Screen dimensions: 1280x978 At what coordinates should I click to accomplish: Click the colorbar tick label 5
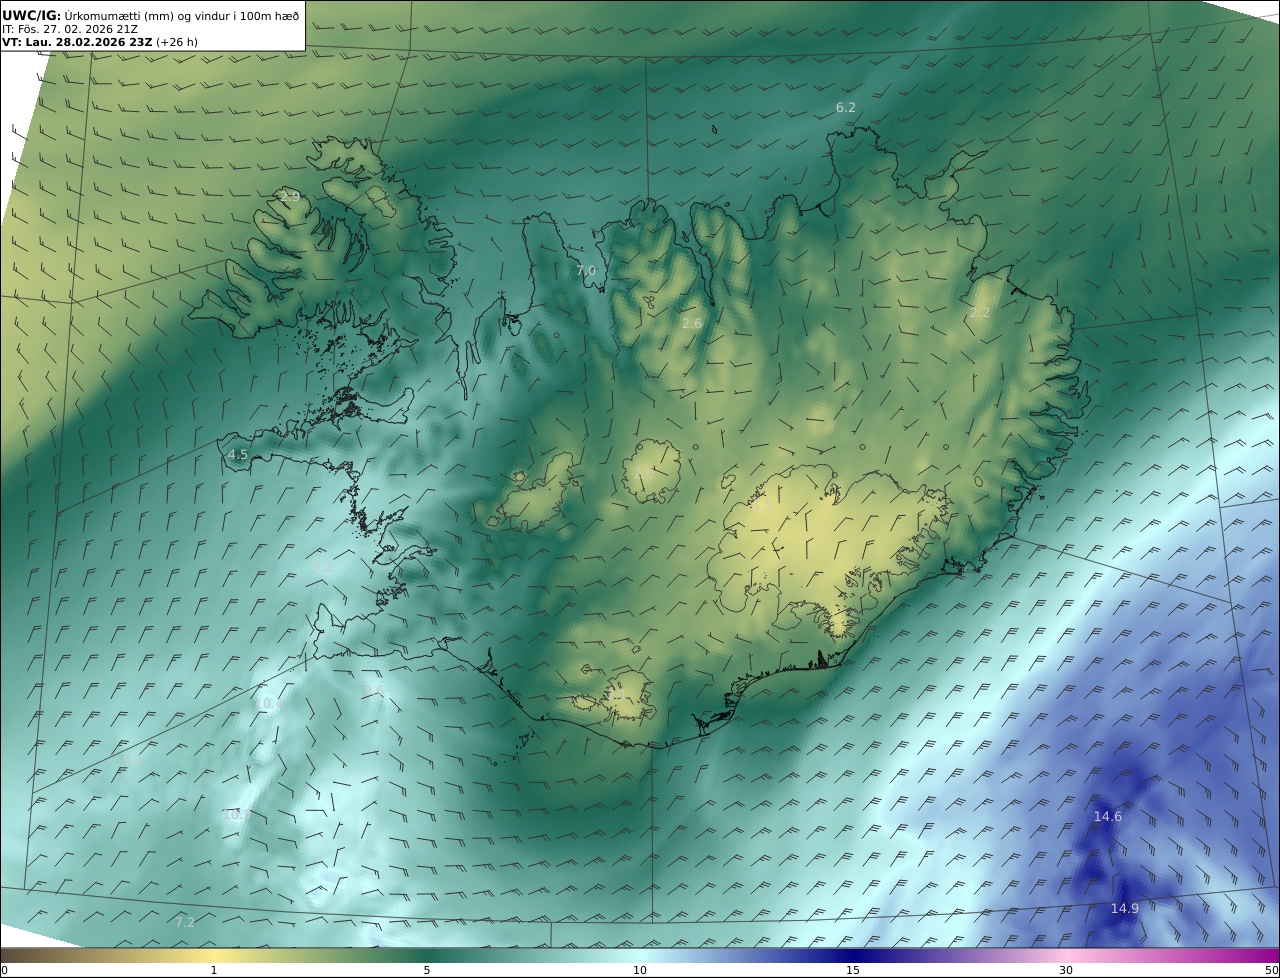pos(427,970)
